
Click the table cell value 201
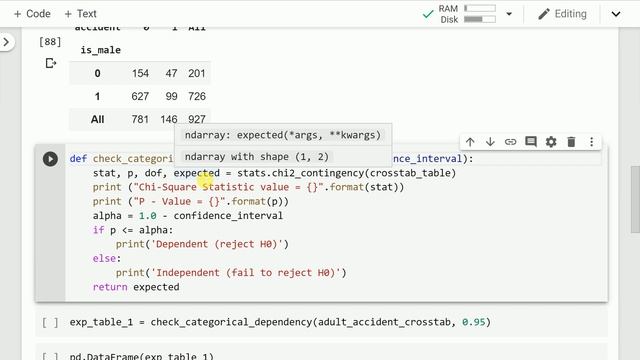[197, 73]
